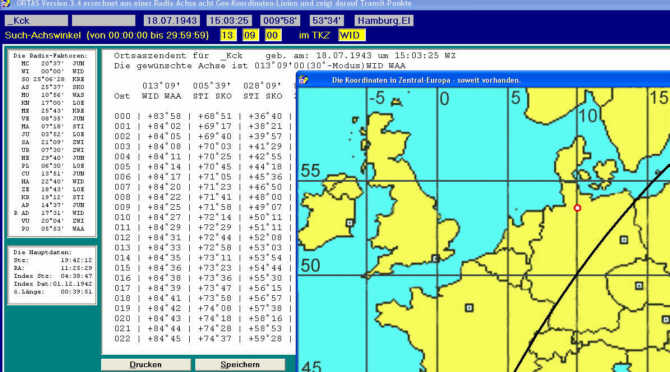Click the Hamburg.El place field
This screenshot has height=372, width=670.
(384, 21)
